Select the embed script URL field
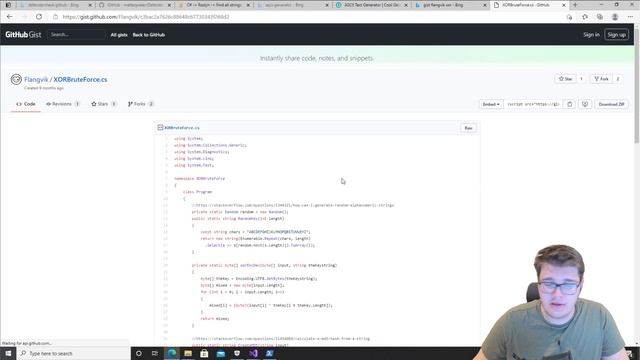This screenshot has width=640, height=360. point(533,104)
